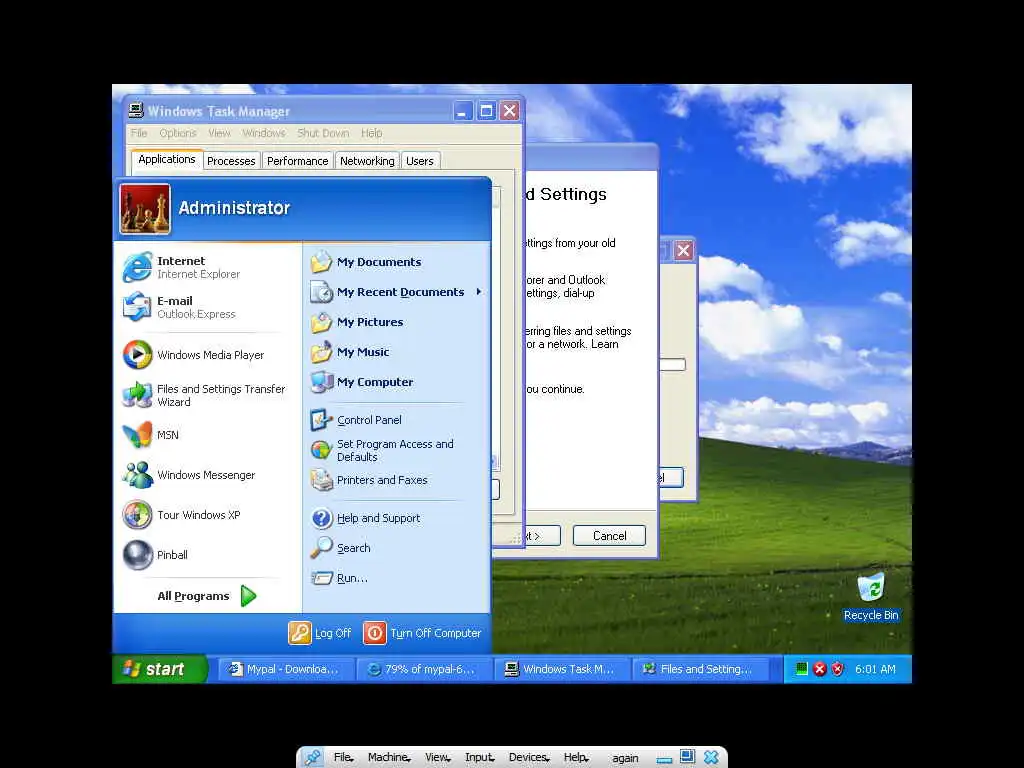Switch to Files and Settings taskbar button
The height and width of the screenshot is (768, 1024).
[699, 669]
